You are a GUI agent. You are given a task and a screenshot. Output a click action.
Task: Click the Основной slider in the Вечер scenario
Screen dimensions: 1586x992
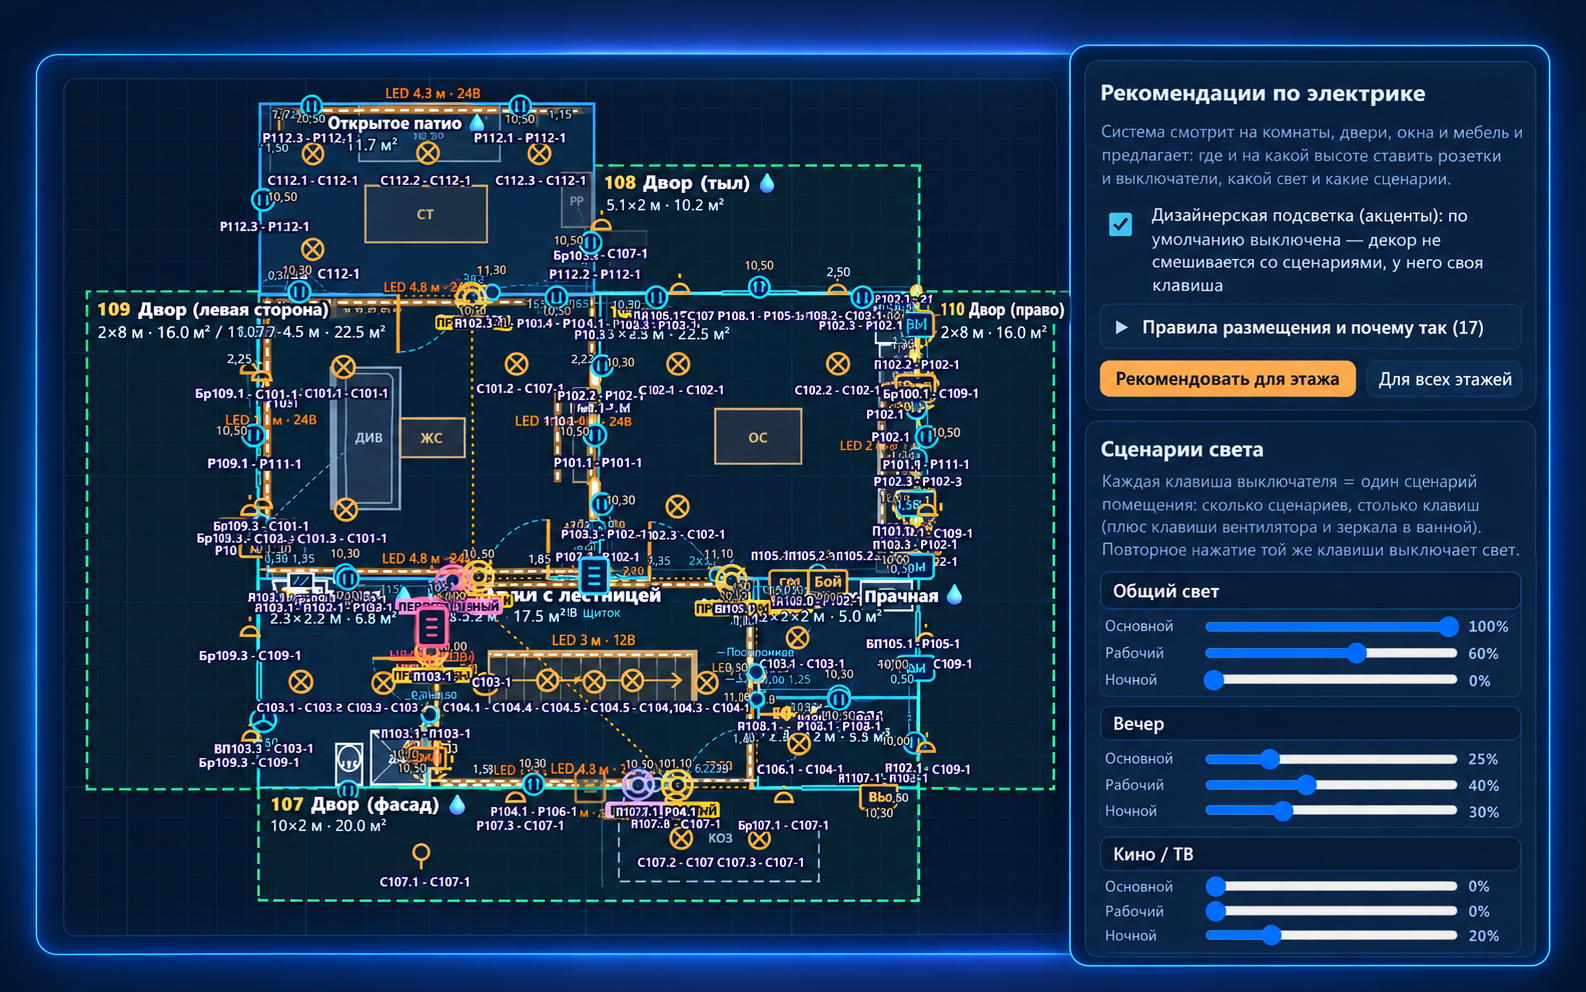pyautogui.click(x=1331, y=759)
